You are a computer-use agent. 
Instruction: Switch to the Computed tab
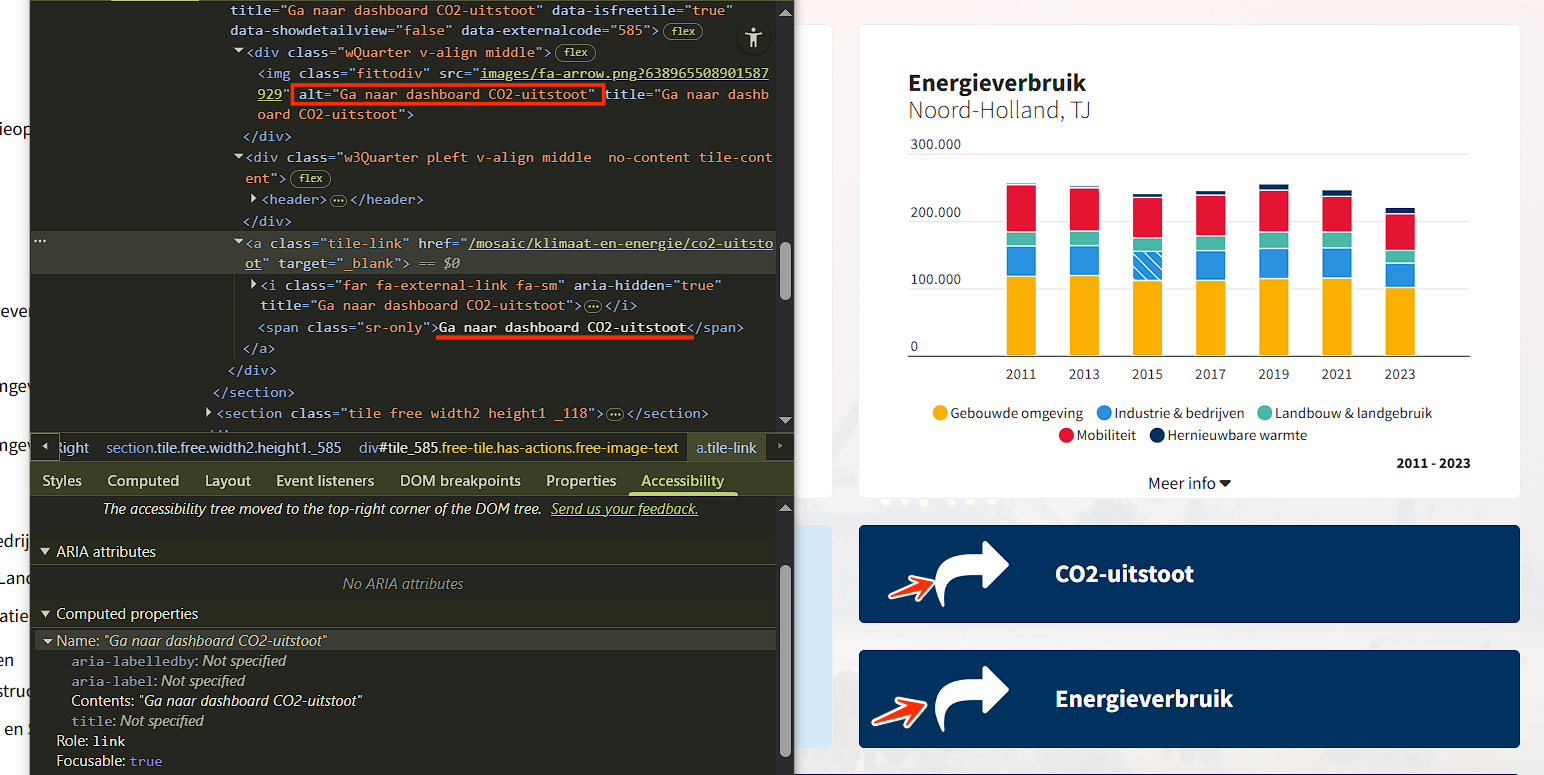click(x=143, y=481)
